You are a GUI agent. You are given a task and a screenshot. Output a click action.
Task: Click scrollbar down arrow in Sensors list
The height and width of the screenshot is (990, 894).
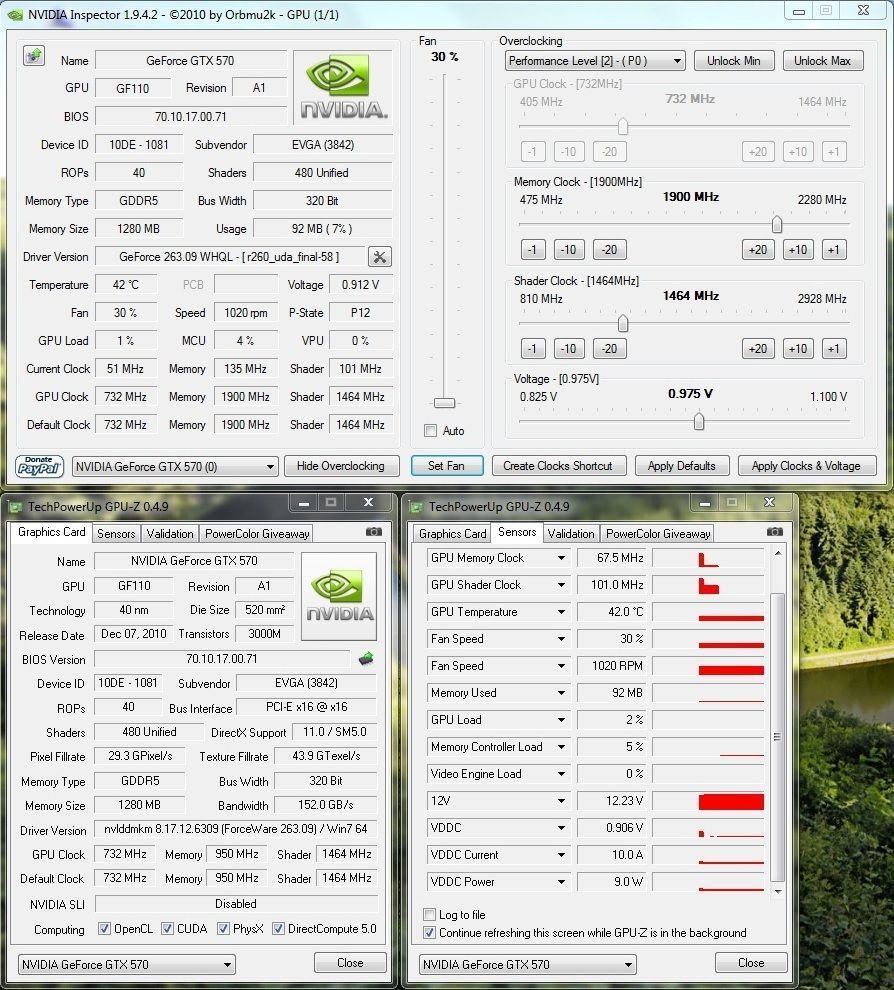[778, 892]
